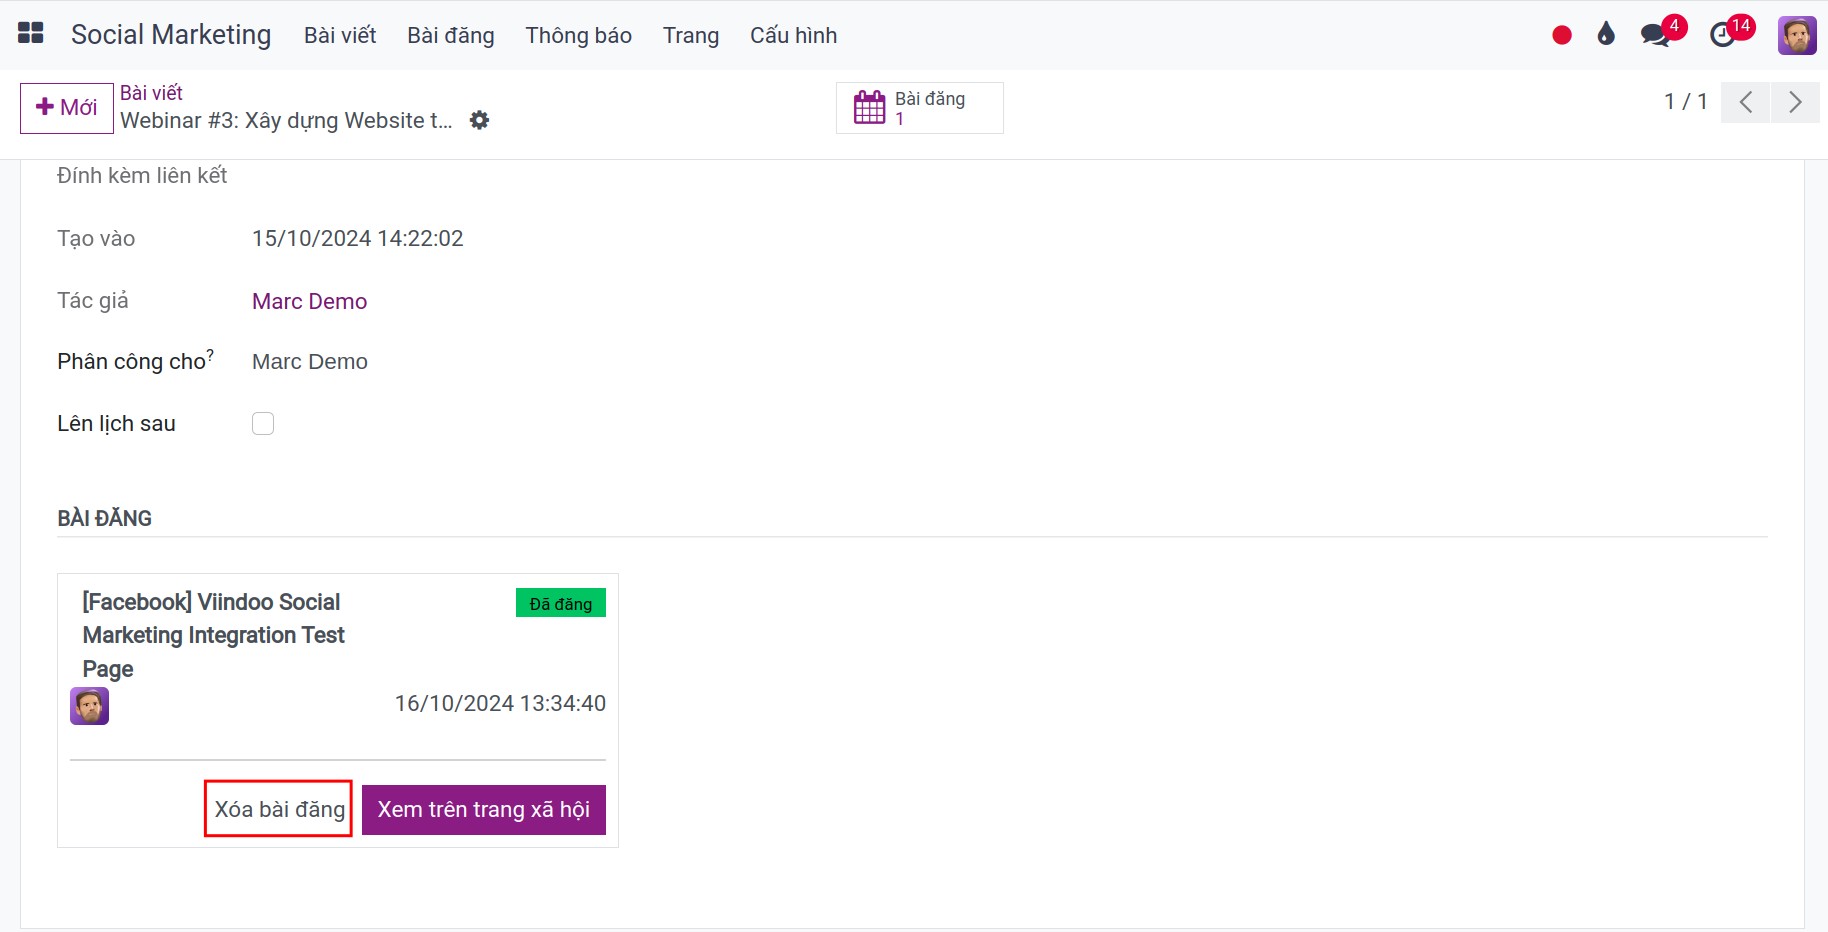This screenshot has height=932, width=1828.
Task: Open the Trang menu
Action: [691, 35]
